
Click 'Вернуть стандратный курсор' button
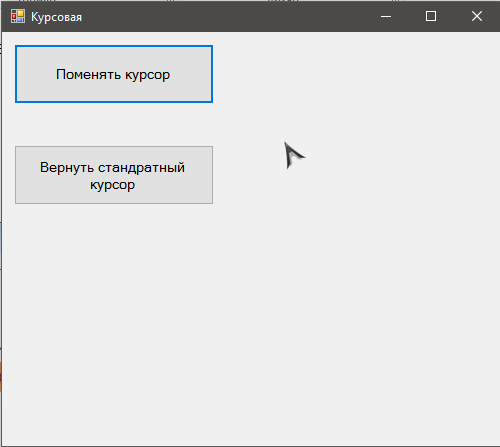click(114, 175)
